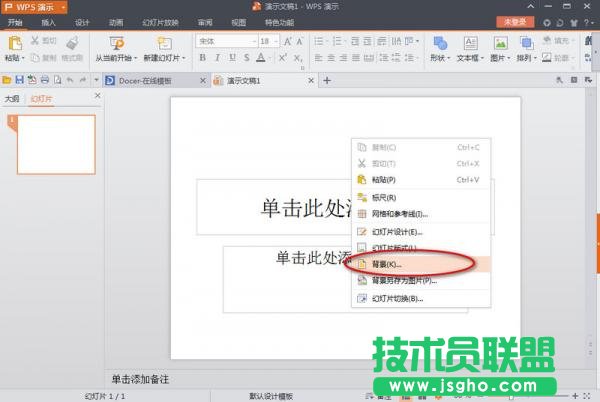Expand the WPS 演示 application menu arrow
The height and width of the screenshot is (402, 600).
(x=63, y=7)
